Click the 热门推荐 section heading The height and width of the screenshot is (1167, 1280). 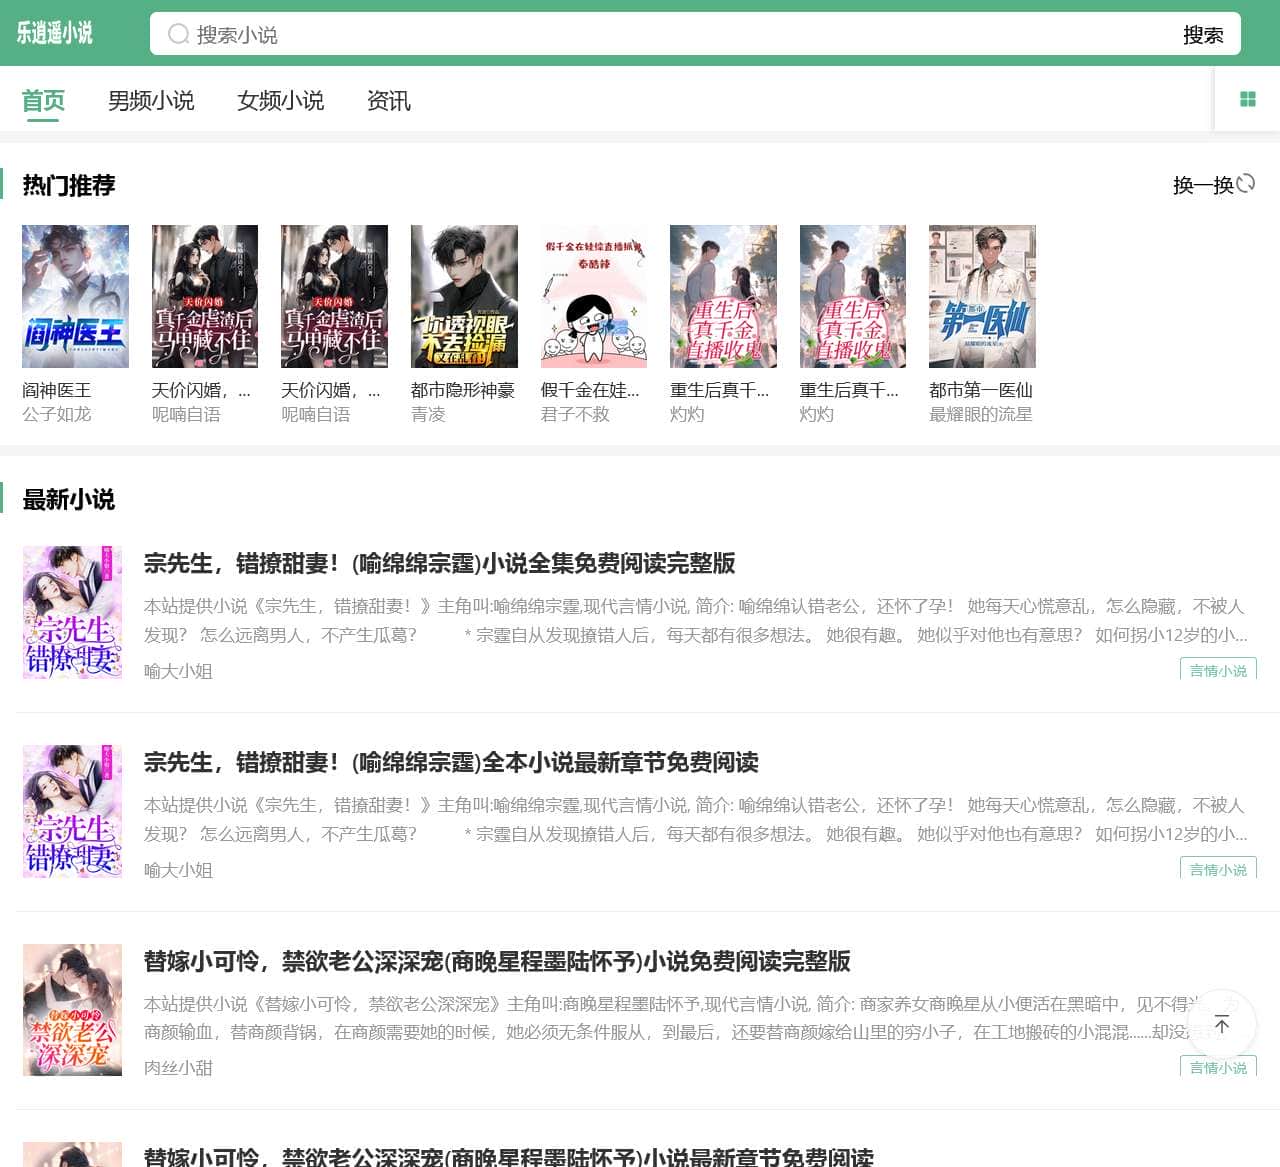[x=69, y=185]
